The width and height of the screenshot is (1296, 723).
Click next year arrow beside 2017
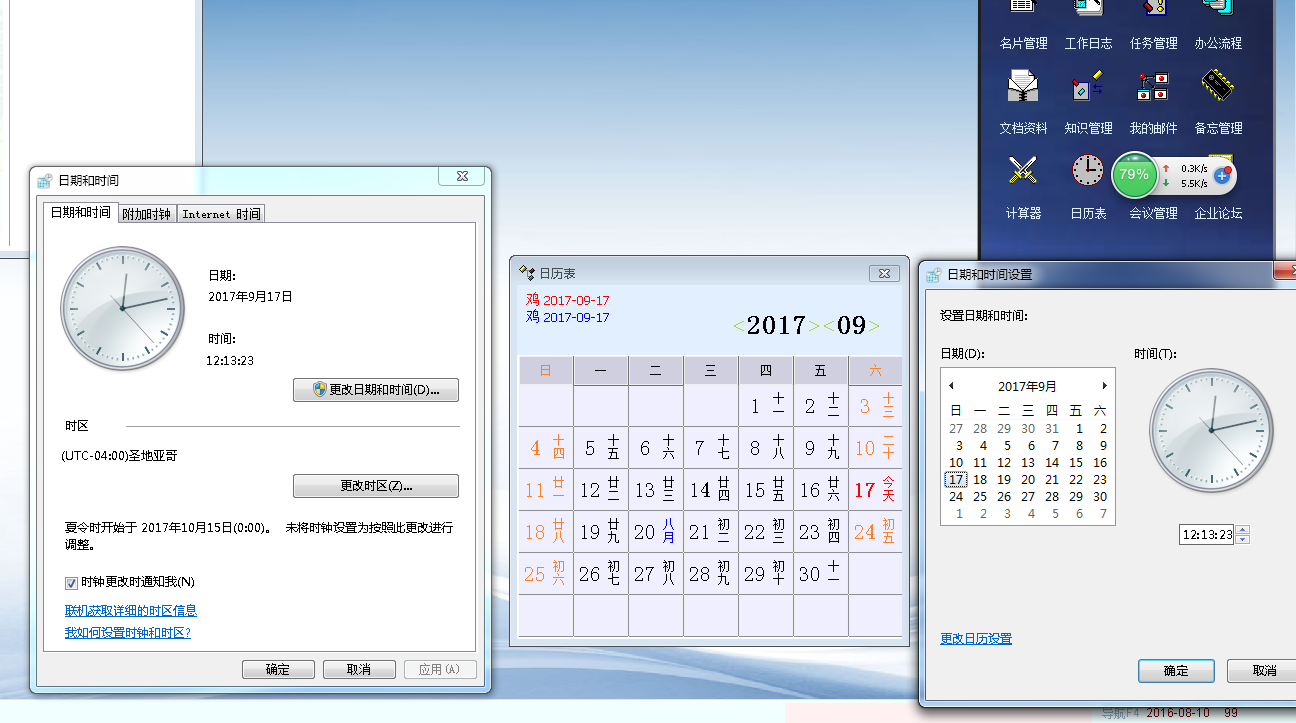[x=814, y=326]
